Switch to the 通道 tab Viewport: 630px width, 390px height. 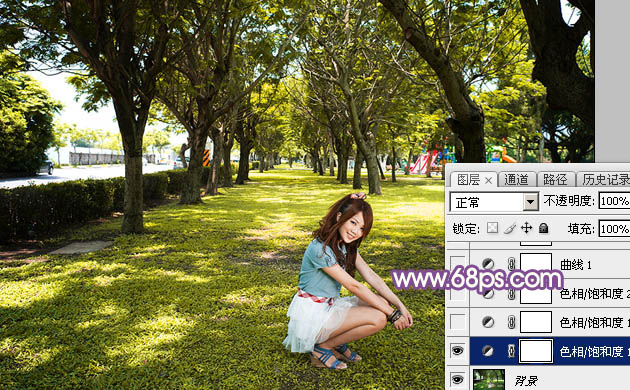coord(516,180)
